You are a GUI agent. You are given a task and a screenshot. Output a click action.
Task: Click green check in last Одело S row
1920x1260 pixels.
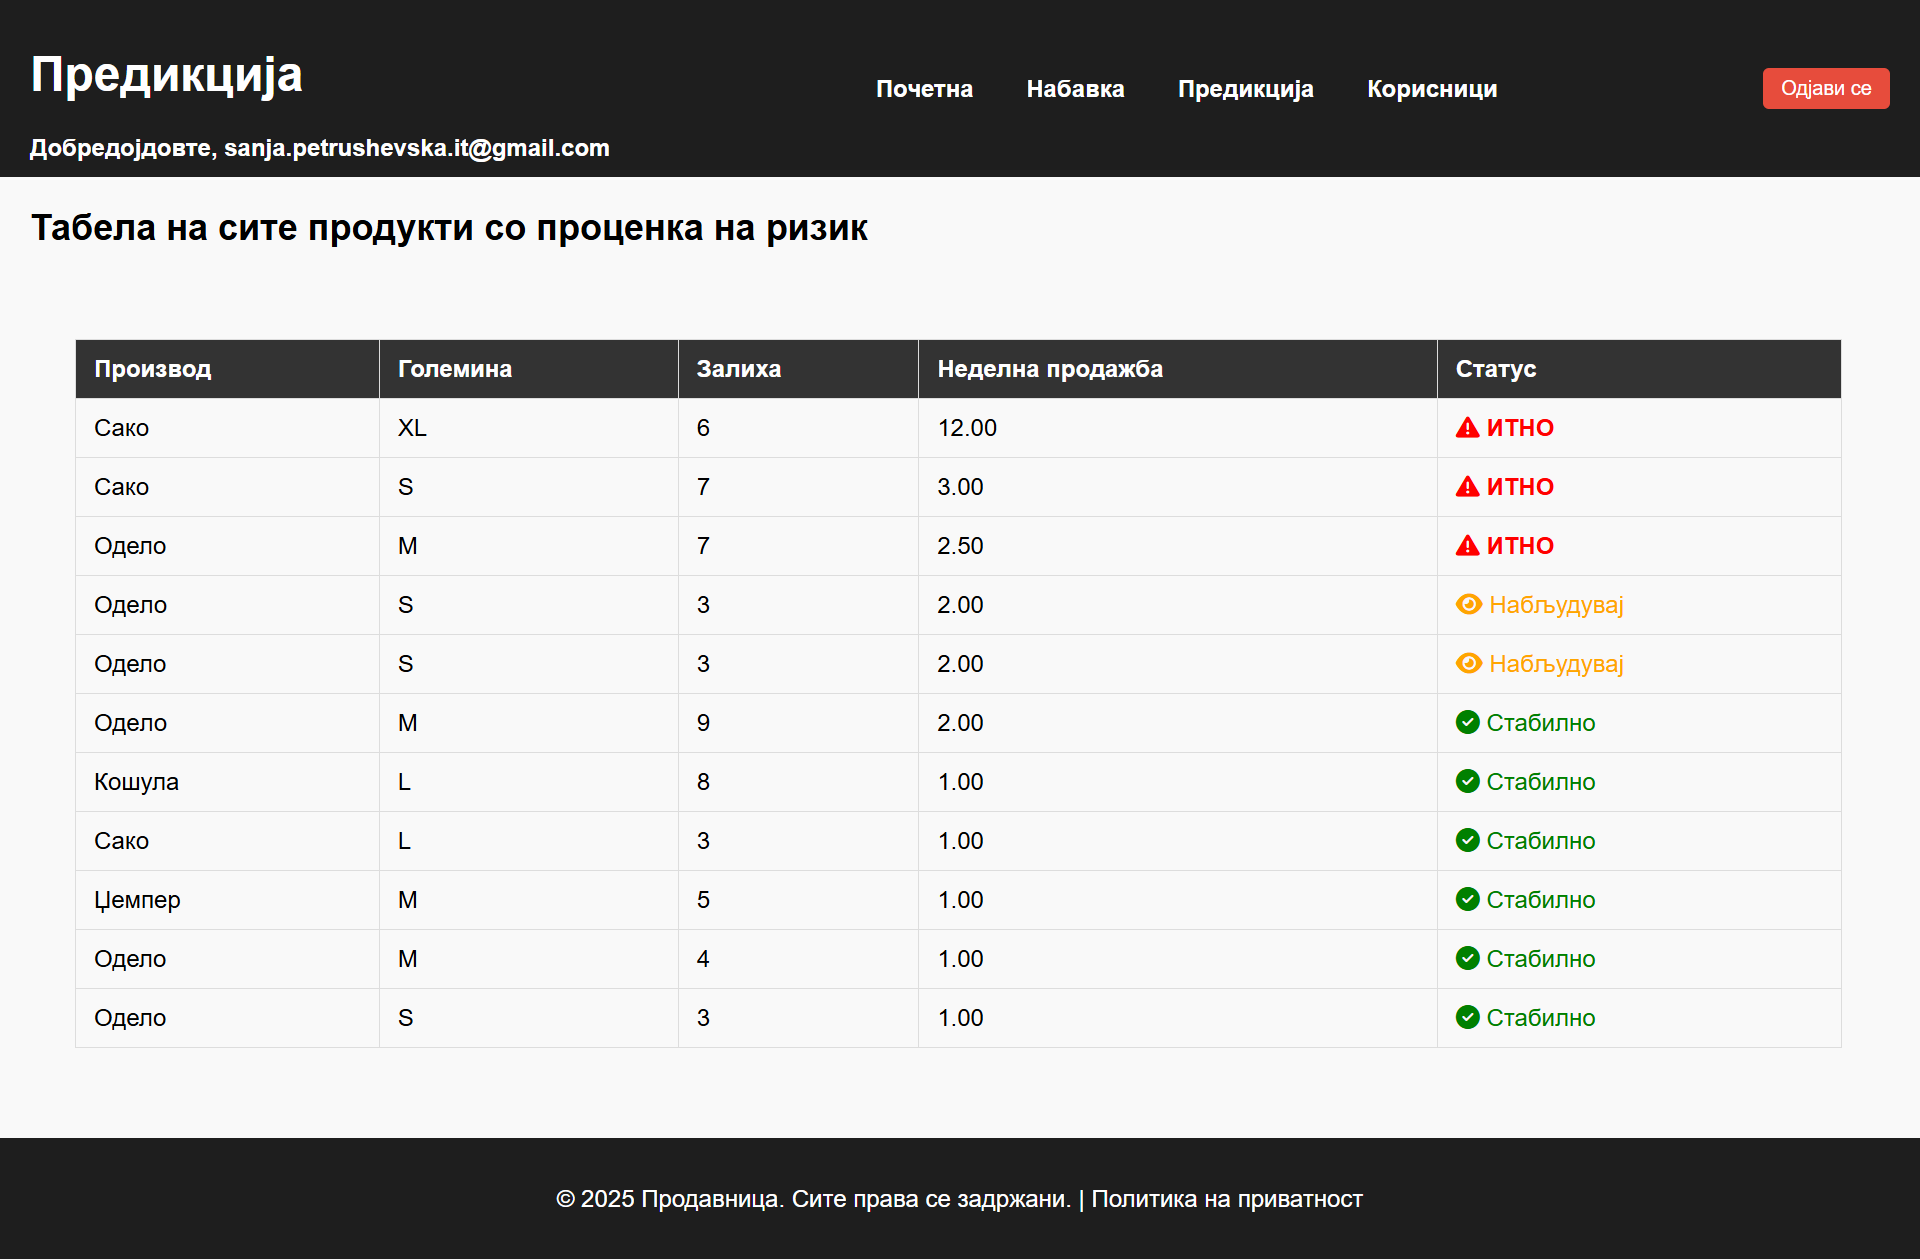tap(1467, 1017)
